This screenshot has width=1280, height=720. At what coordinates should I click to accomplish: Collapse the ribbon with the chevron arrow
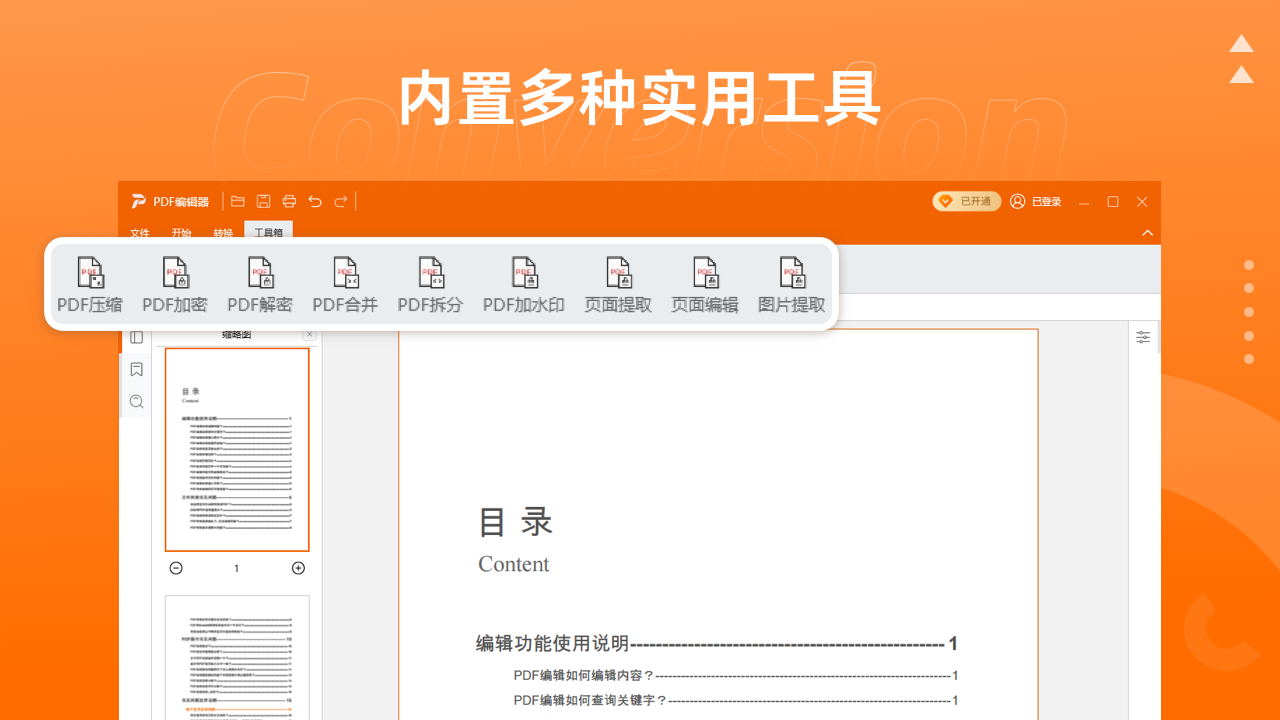pos(1147,232)
